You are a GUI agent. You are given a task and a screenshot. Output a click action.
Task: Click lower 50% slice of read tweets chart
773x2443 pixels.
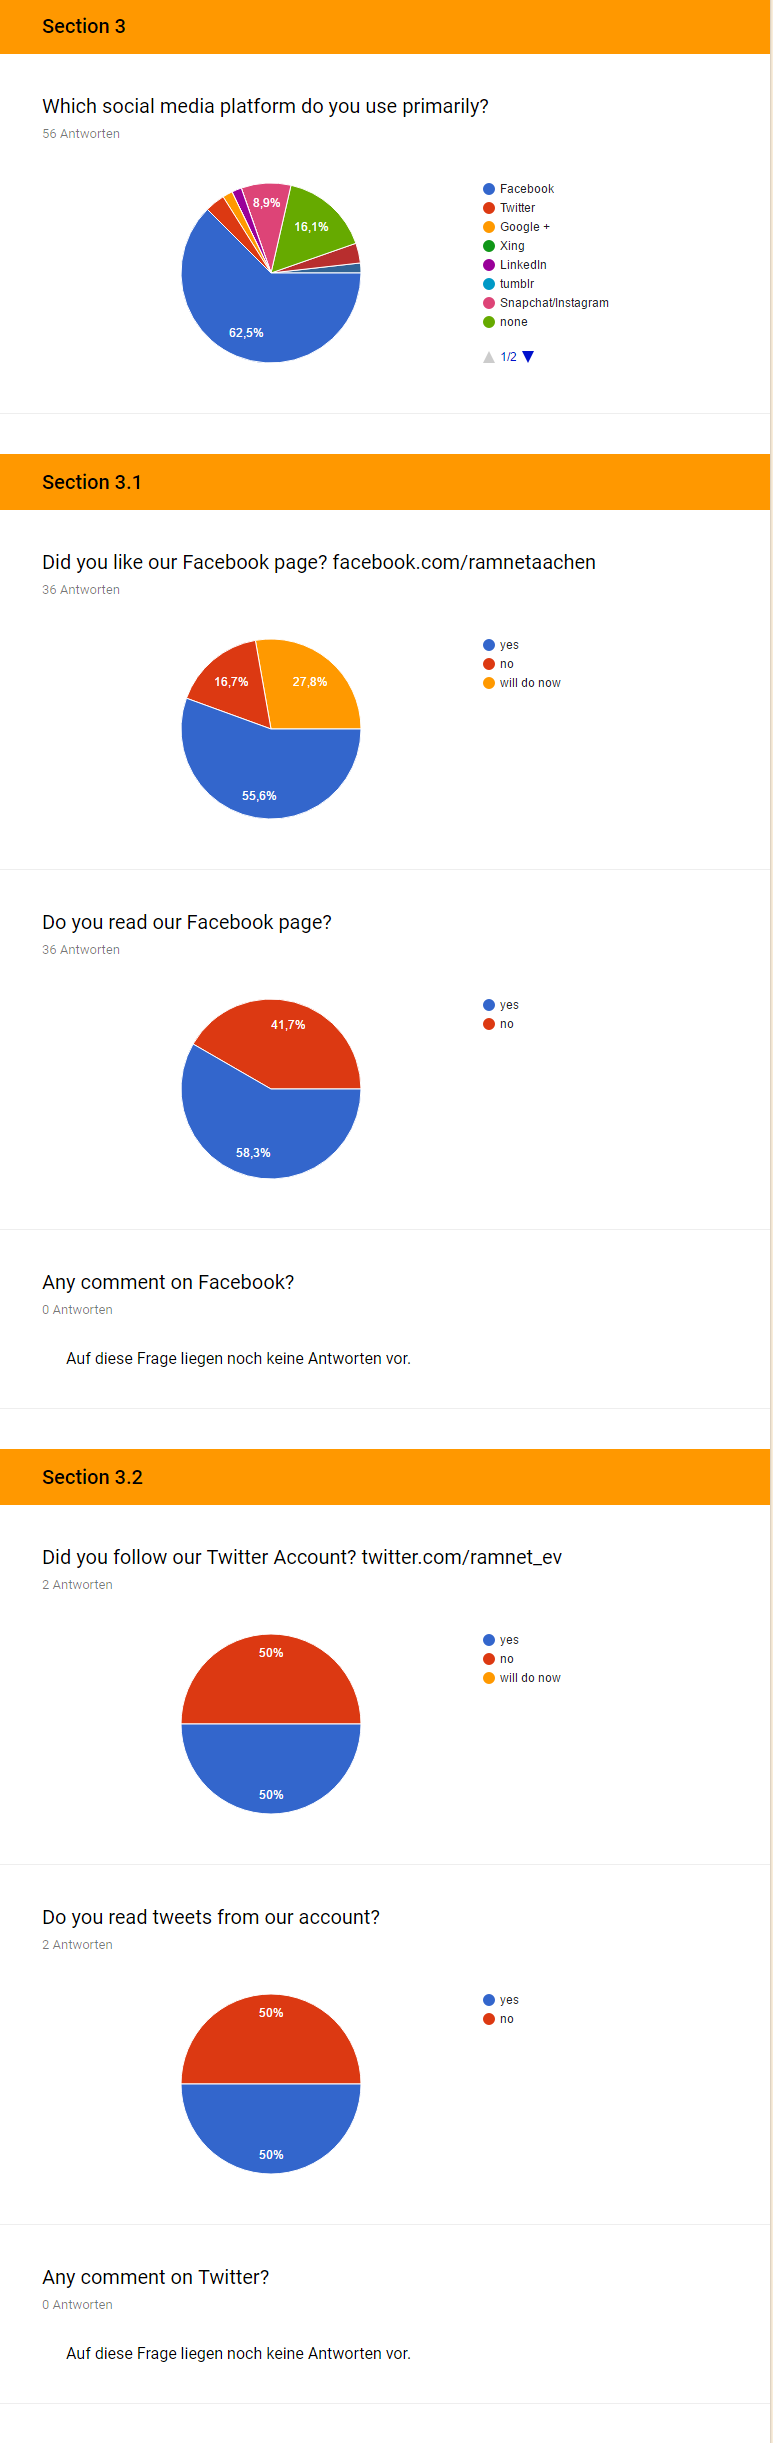(x=271, y=2129)
